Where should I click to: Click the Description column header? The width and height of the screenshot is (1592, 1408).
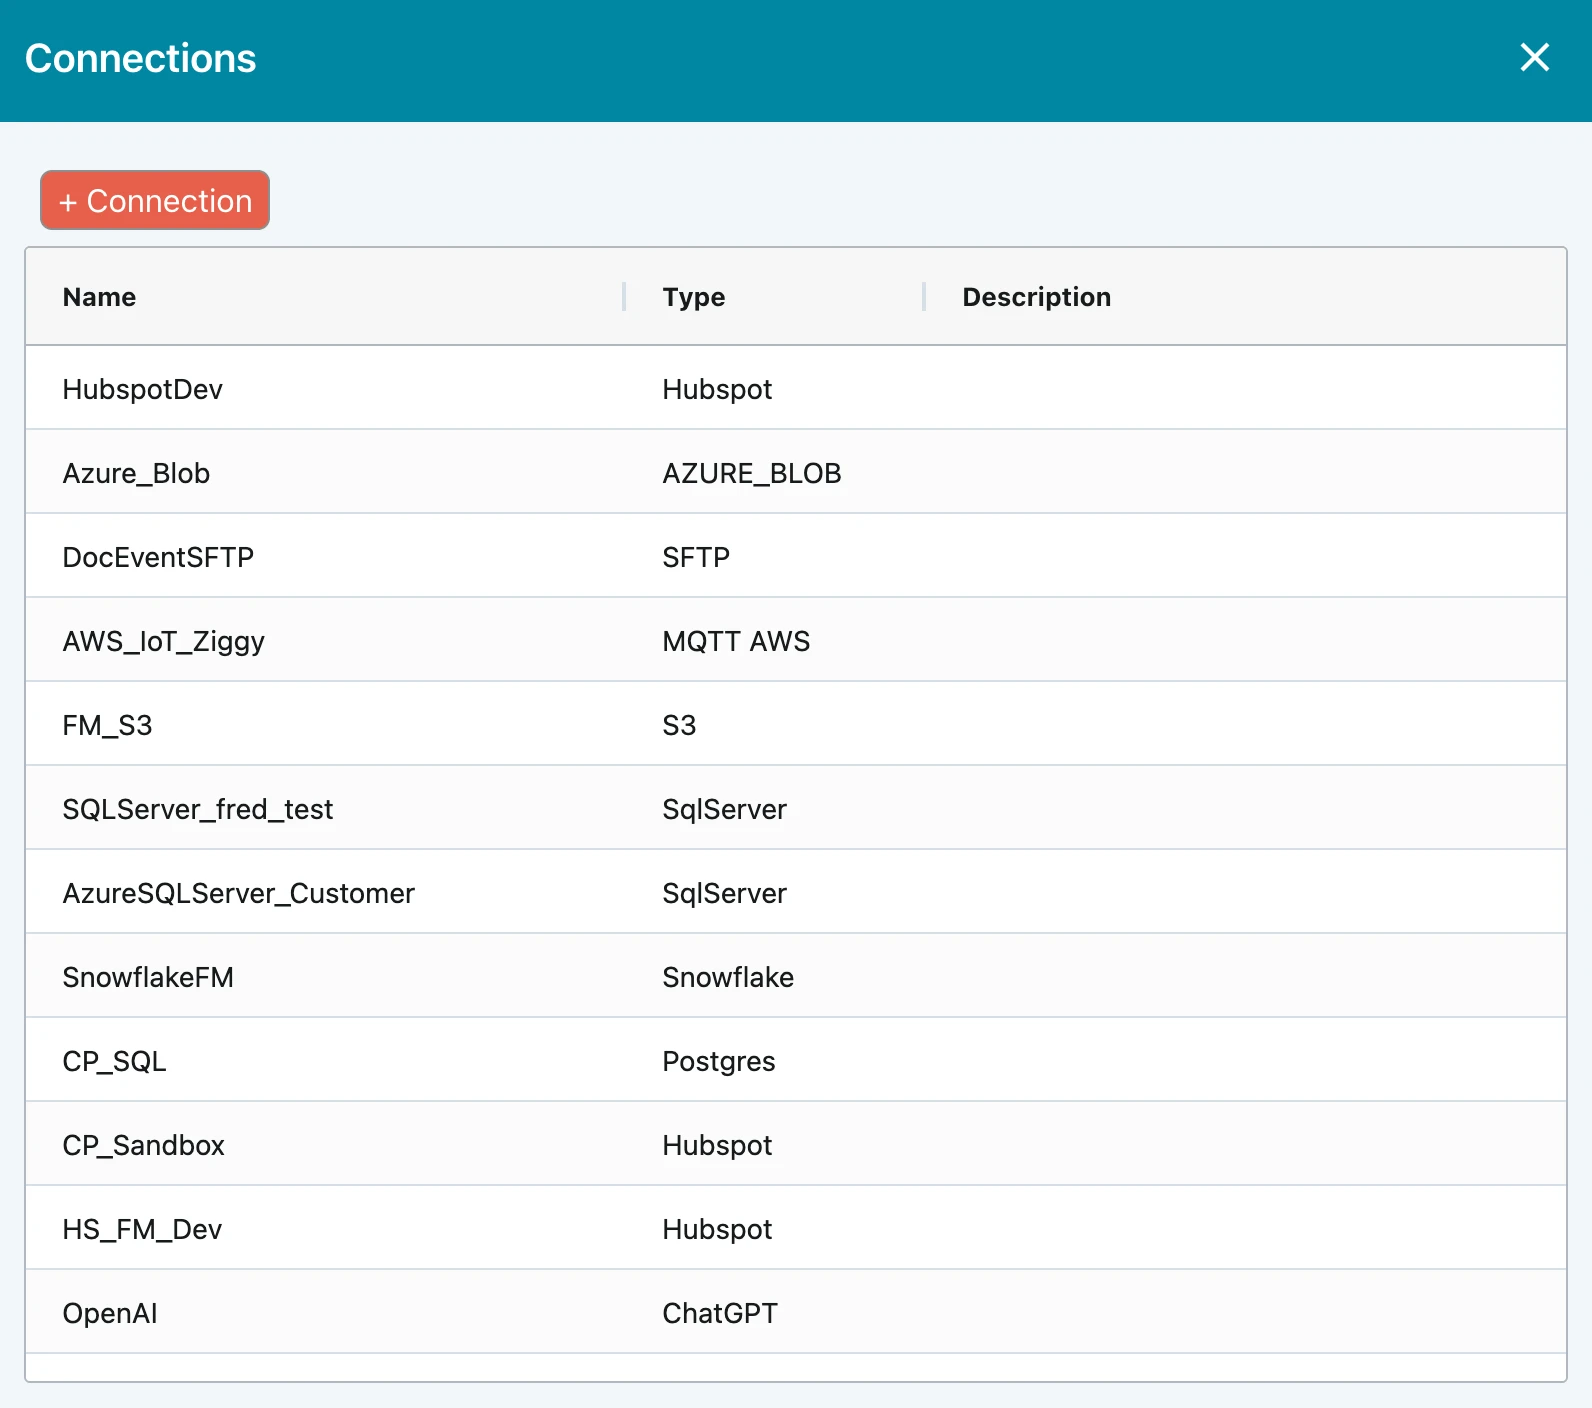click(x=1036, y=297)
